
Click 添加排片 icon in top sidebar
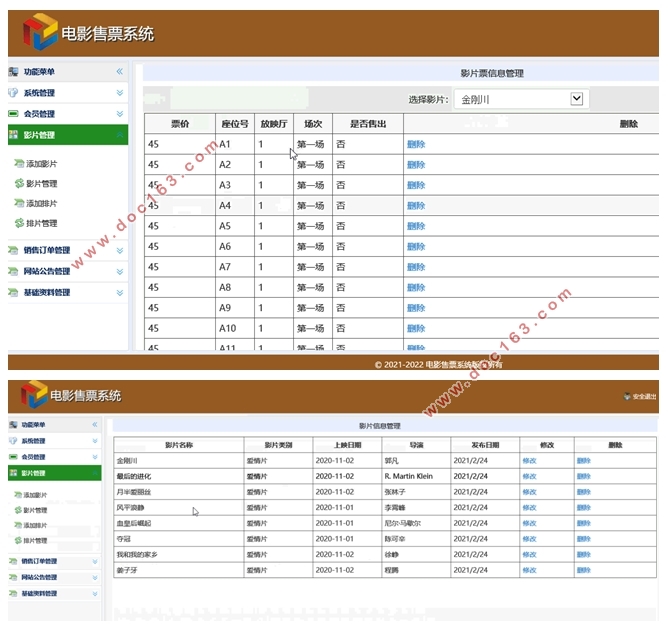coord(19,203)
